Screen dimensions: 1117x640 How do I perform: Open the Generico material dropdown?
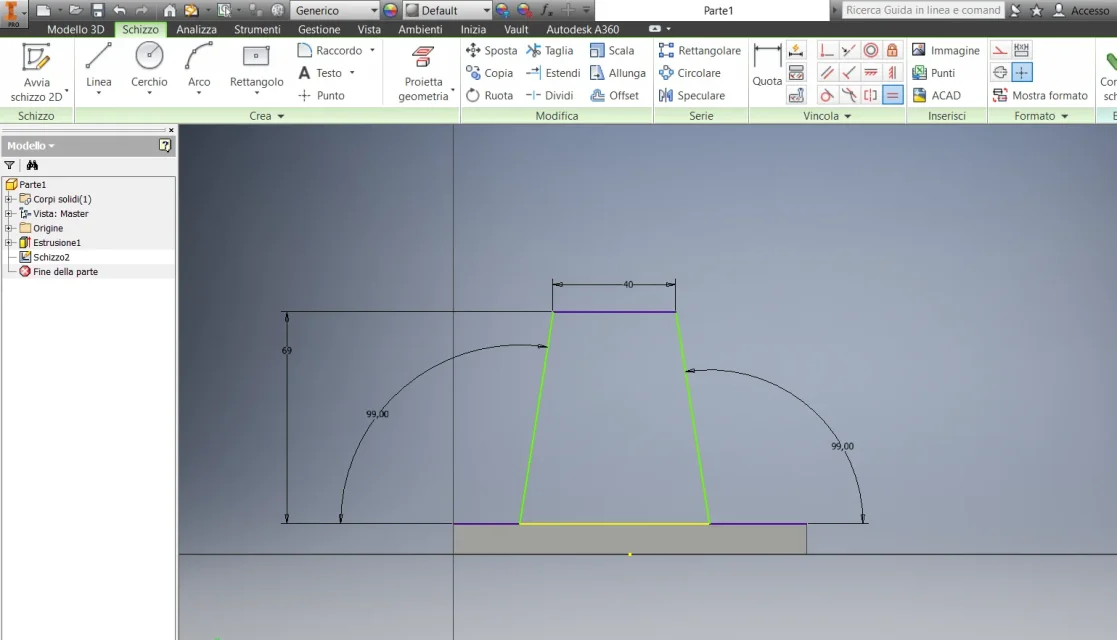[x=335, y=10]
